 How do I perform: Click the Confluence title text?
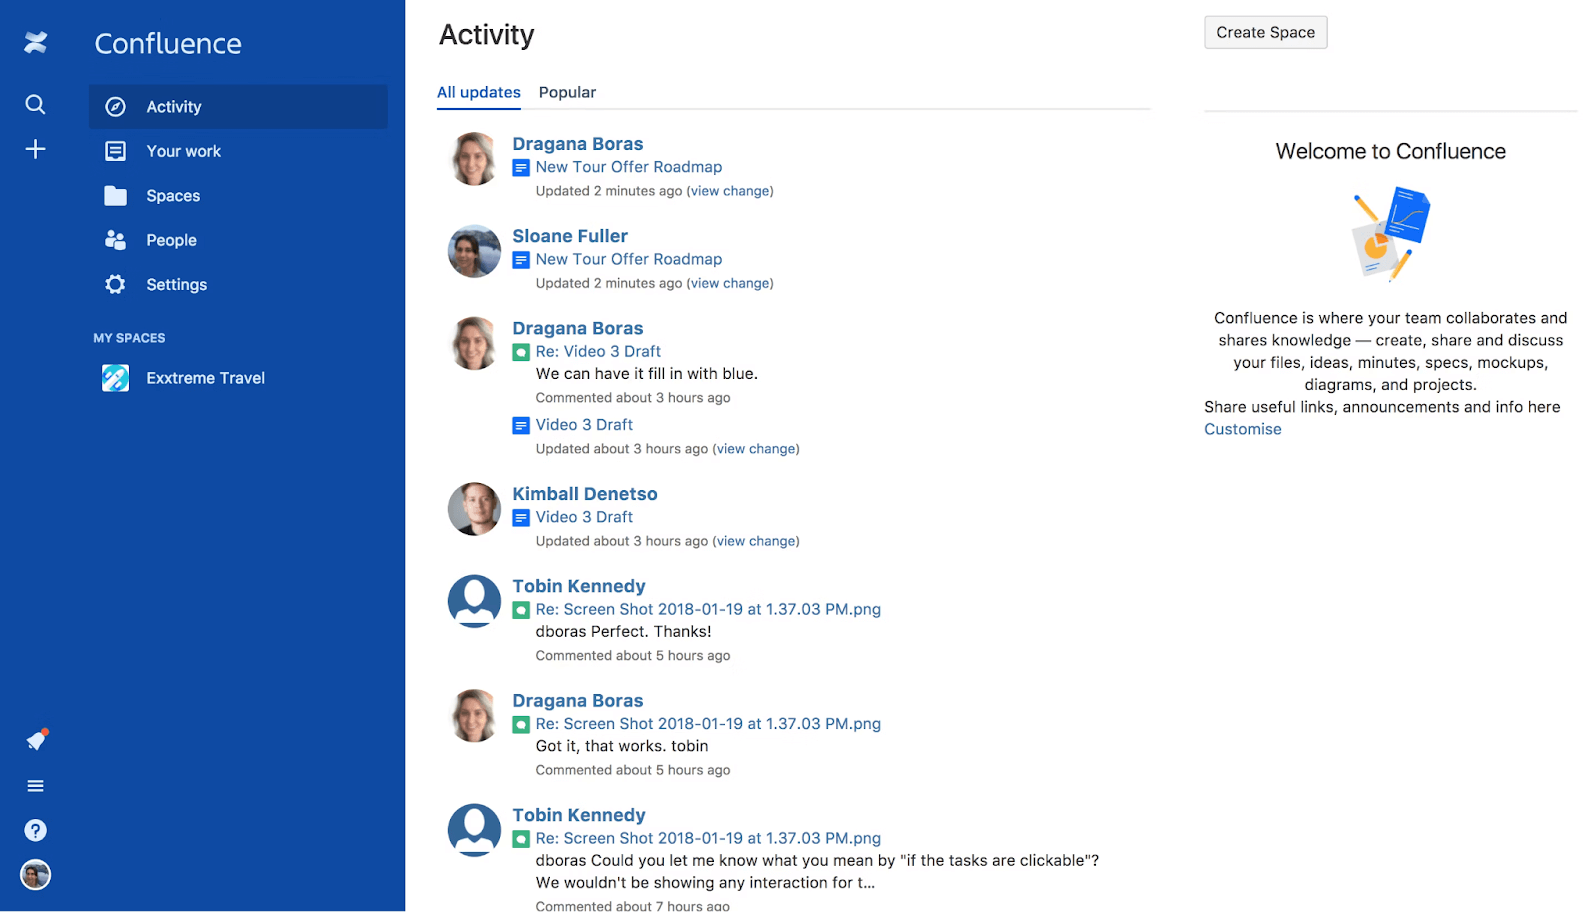168,43
